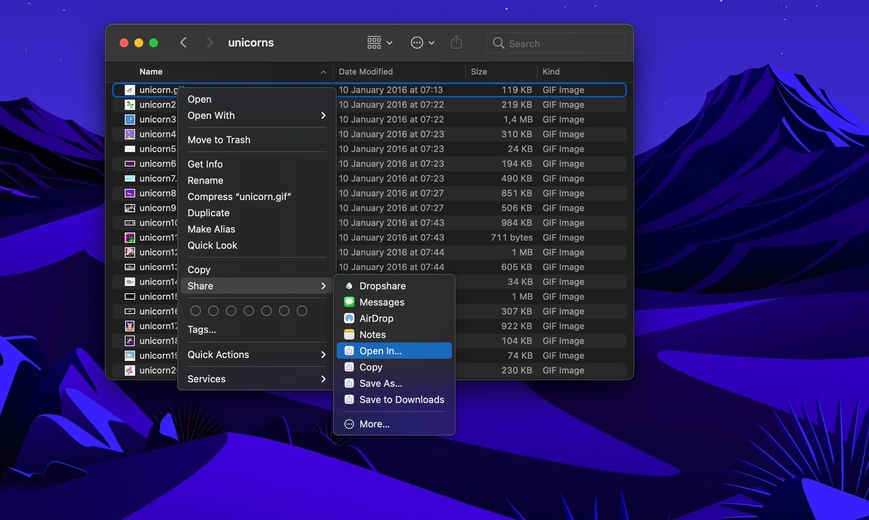Select Get Info from the context menu
This screenshot has width=869, height=520.
point(205,164)
